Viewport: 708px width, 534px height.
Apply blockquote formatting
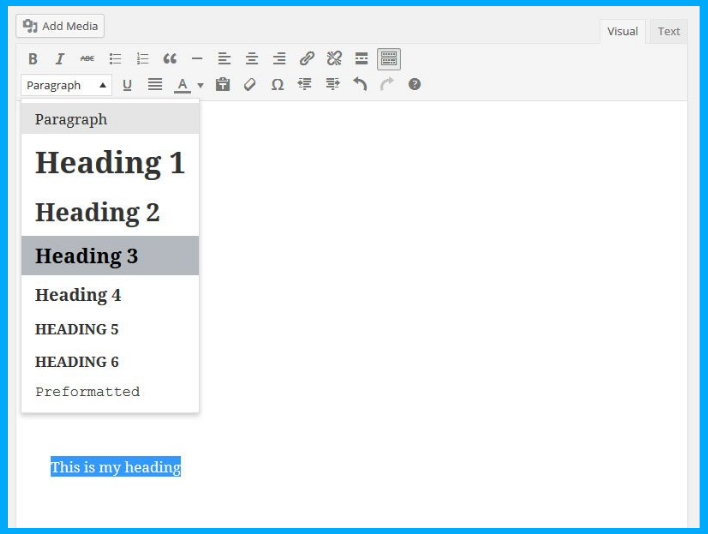point(170,59)
